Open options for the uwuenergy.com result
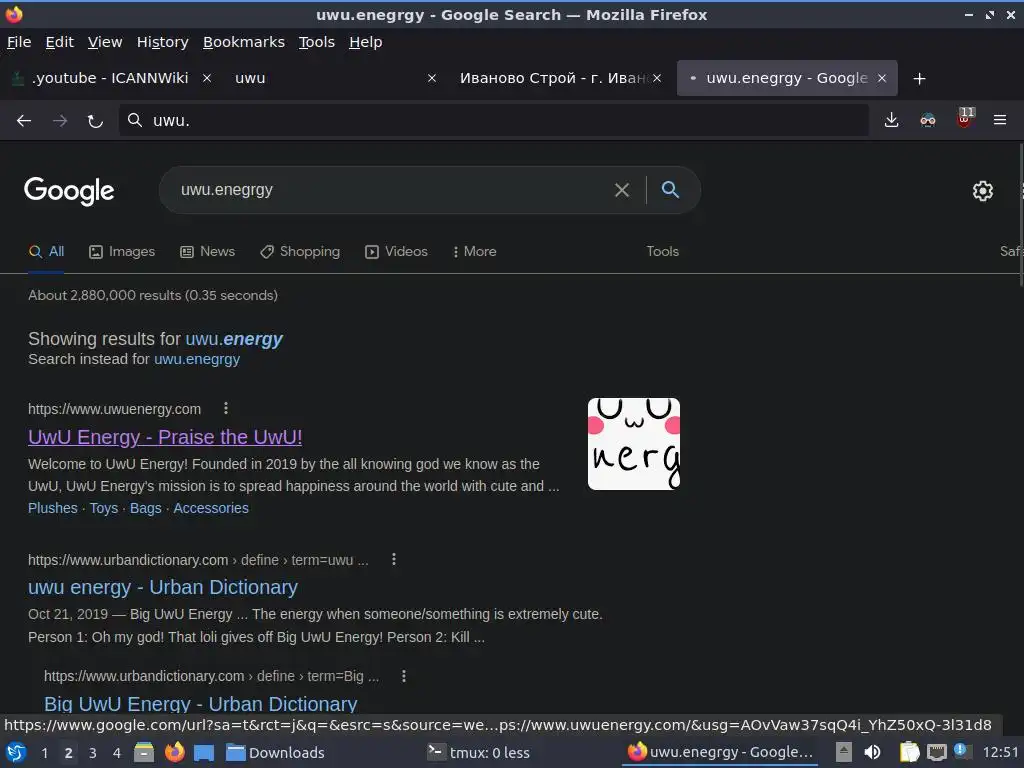Screen dimensions: 1024x768 click(226, 409)
